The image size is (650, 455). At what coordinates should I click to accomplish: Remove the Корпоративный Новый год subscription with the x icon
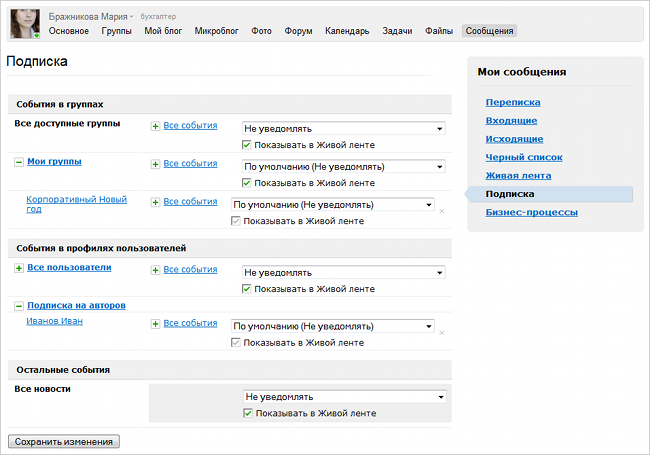442,211
